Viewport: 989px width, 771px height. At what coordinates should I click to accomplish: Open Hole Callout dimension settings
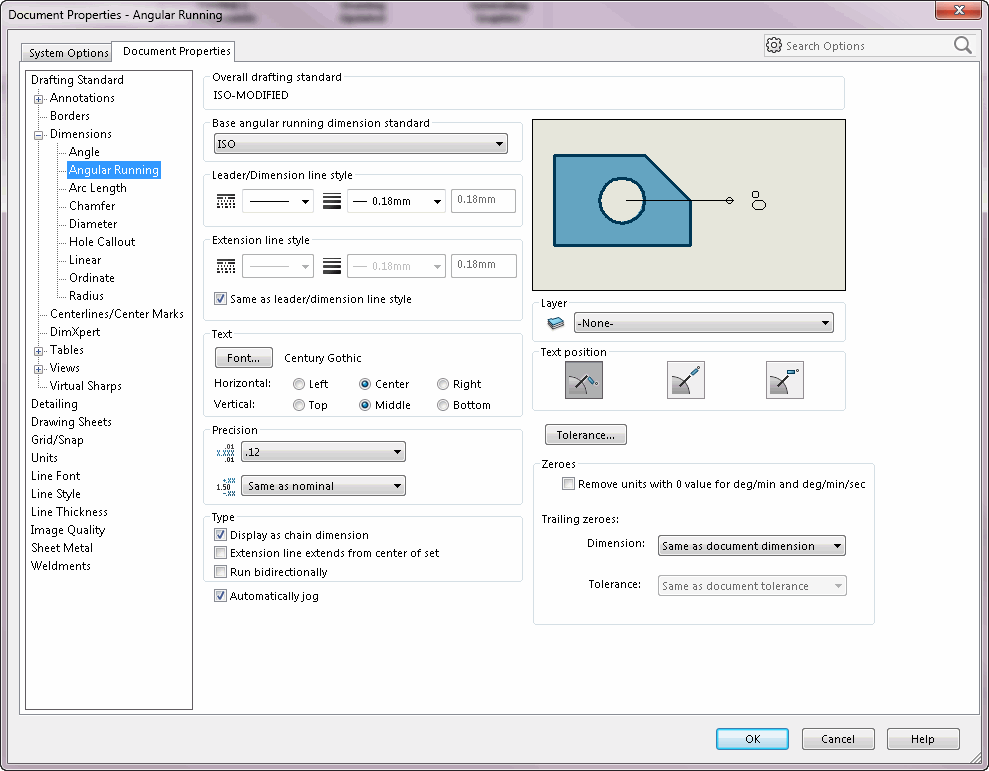(x=102, y=242)
